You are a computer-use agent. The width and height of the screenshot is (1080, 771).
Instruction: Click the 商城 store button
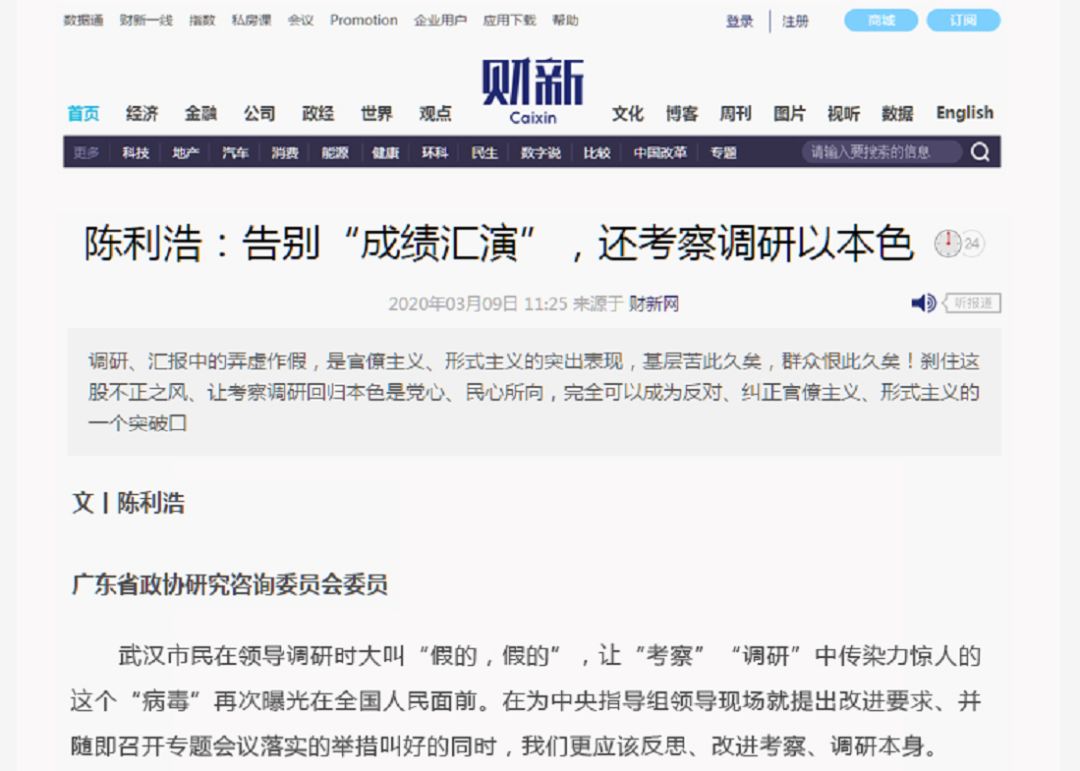[x=881, y=21]
